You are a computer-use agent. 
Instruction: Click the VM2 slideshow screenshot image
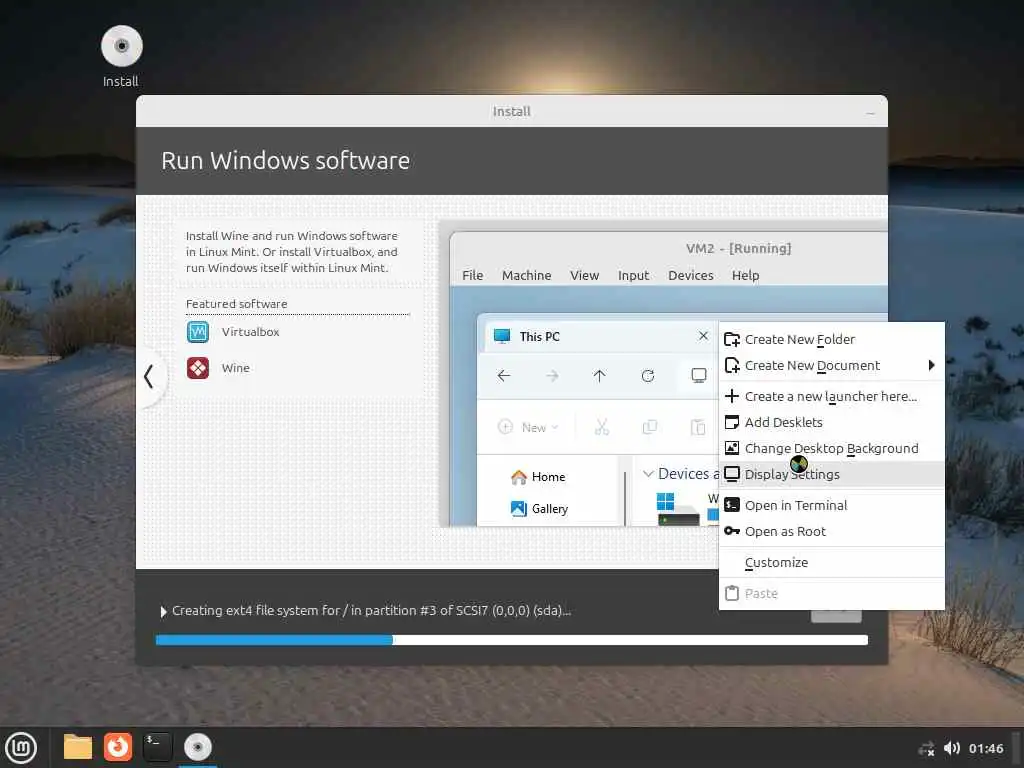663,374
